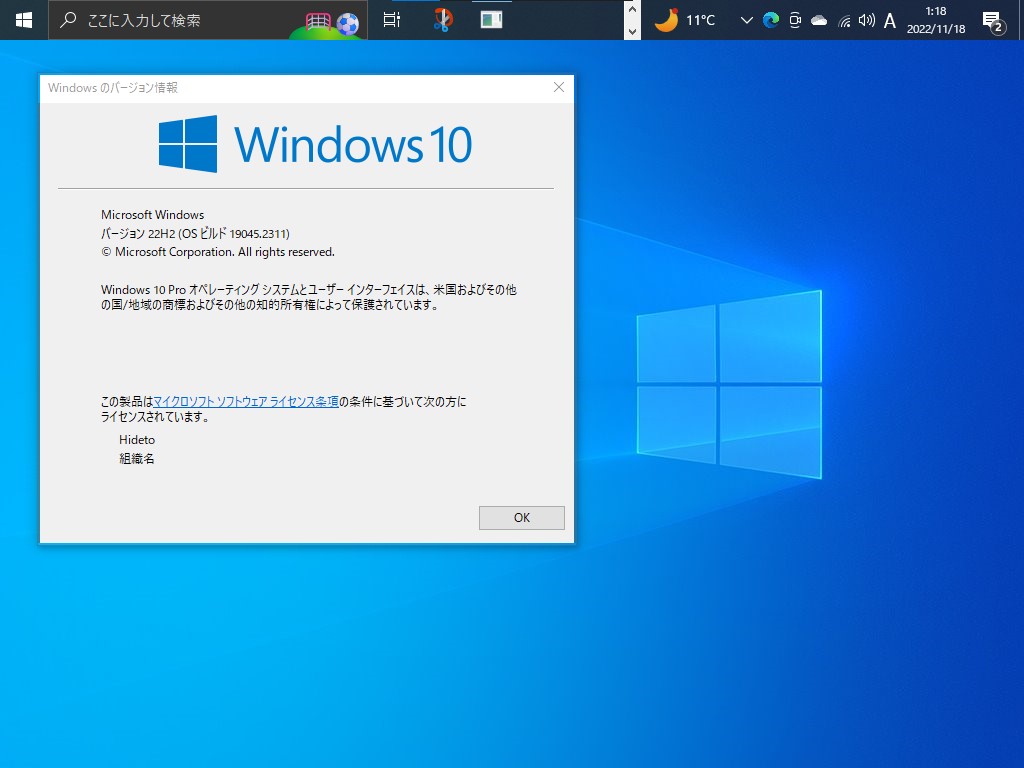Open the Start menu

pos(22,20)
